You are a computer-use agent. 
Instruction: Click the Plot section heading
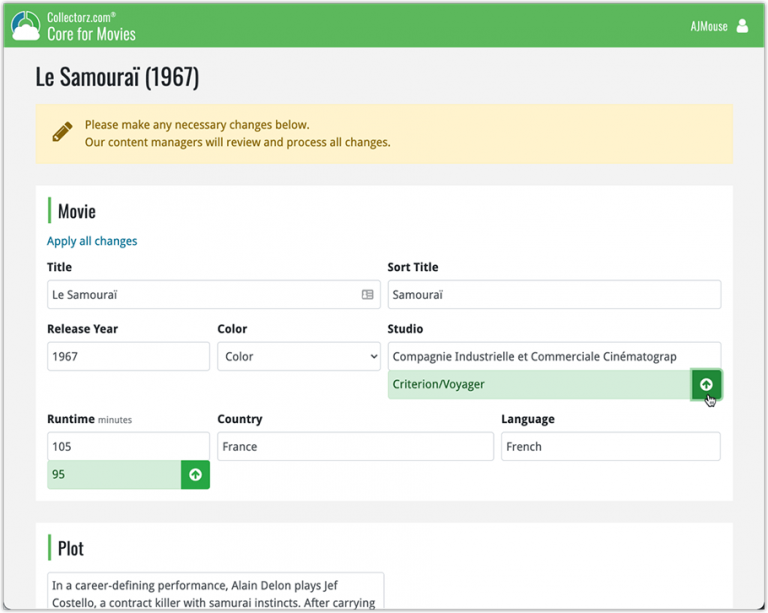click(71, 548)
